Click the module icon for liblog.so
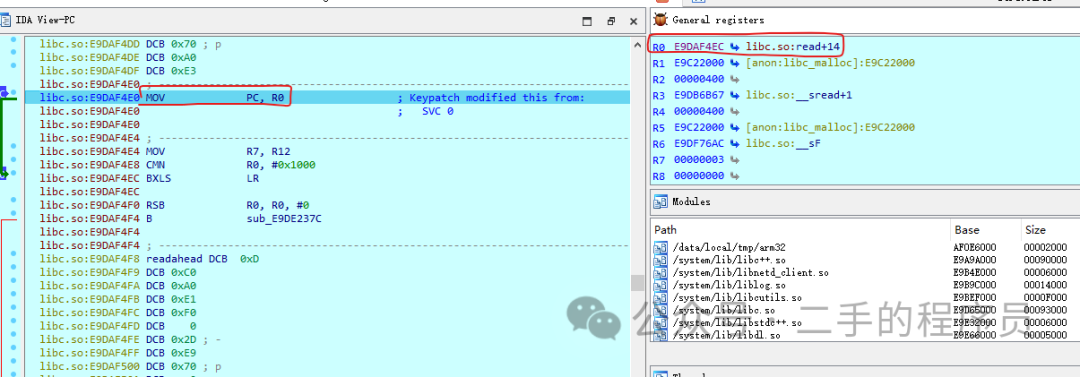1080x377 pixels. pyautogui.click(x=661, y=285)
